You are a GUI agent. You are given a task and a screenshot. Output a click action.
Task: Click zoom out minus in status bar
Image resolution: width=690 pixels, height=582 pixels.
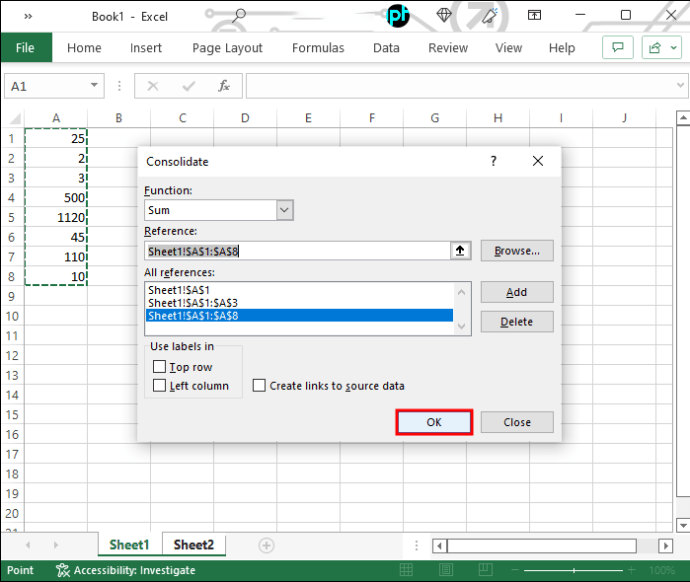[x=515, y=570]
